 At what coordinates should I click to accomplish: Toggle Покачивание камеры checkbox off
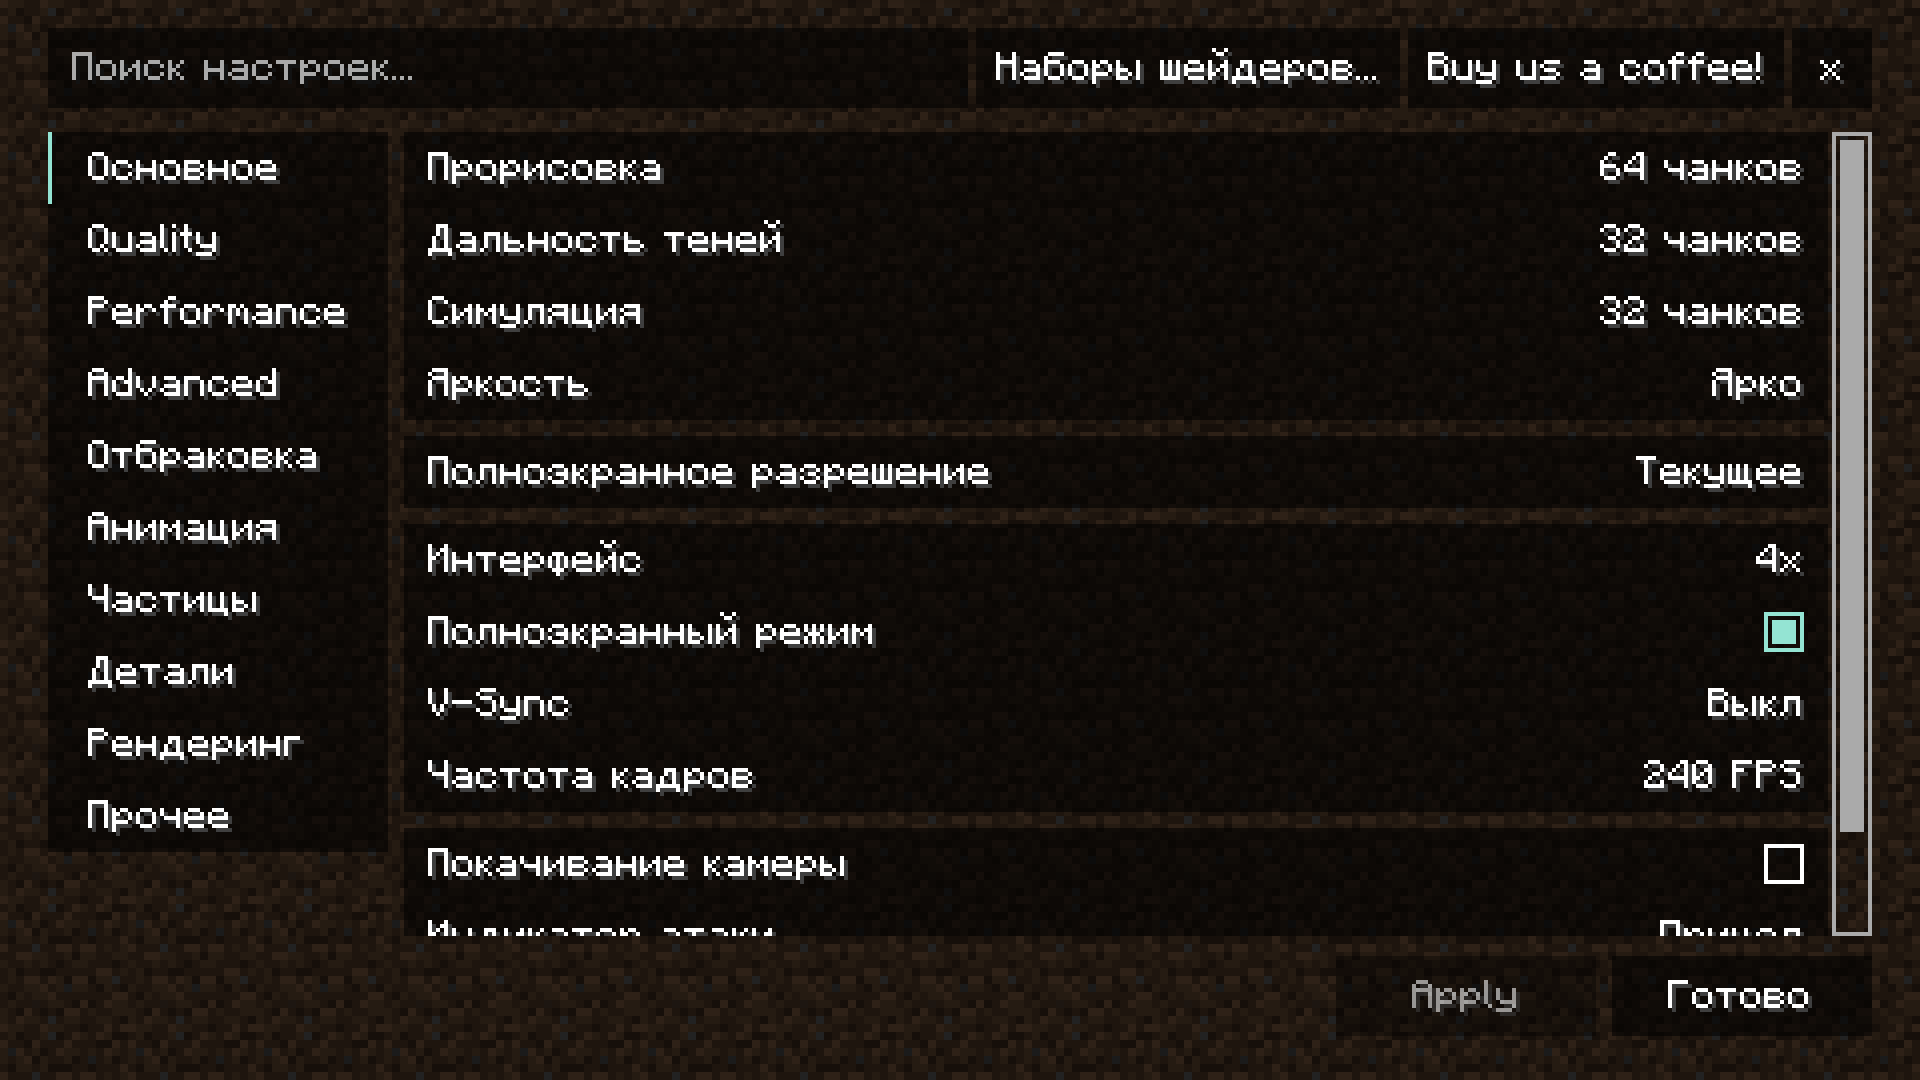pyautogui.click(x=1783, y=864)
